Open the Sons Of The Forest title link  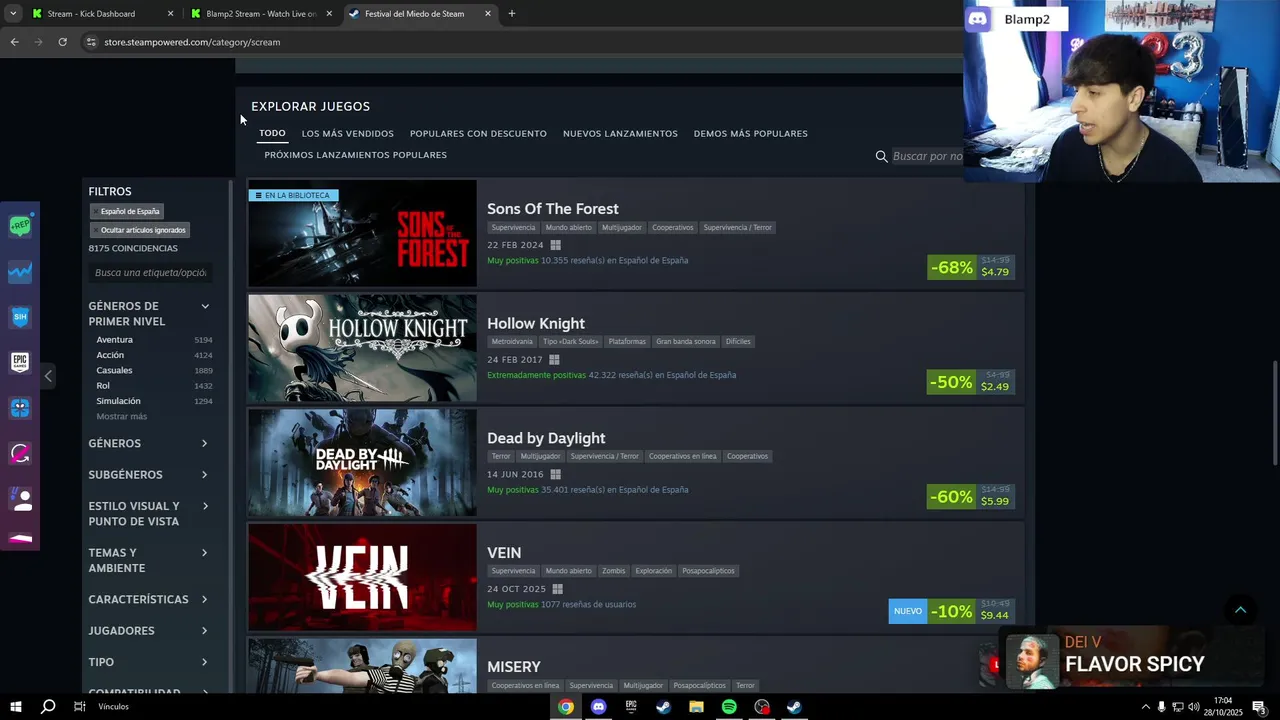553,209
